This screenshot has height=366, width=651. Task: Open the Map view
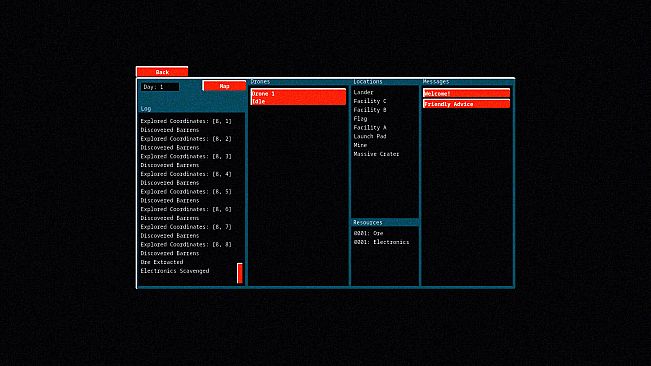[x=224, y=86]
